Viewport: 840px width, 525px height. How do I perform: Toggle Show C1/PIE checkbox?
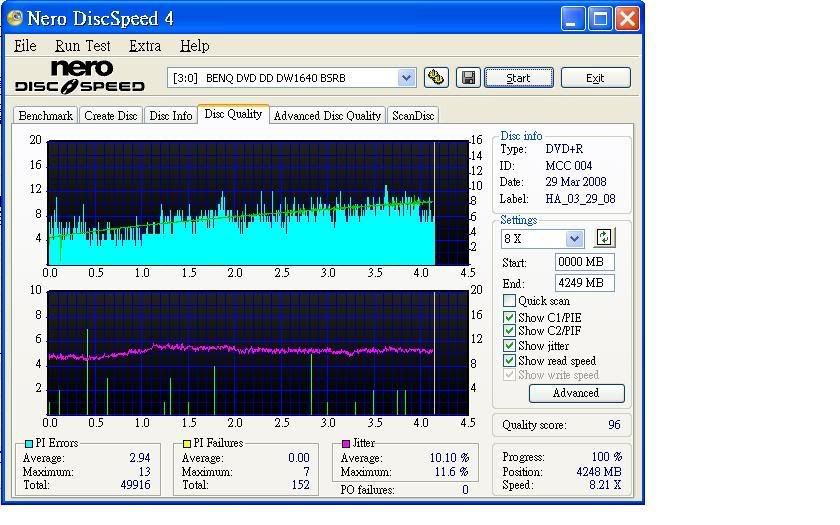(509, 317)
